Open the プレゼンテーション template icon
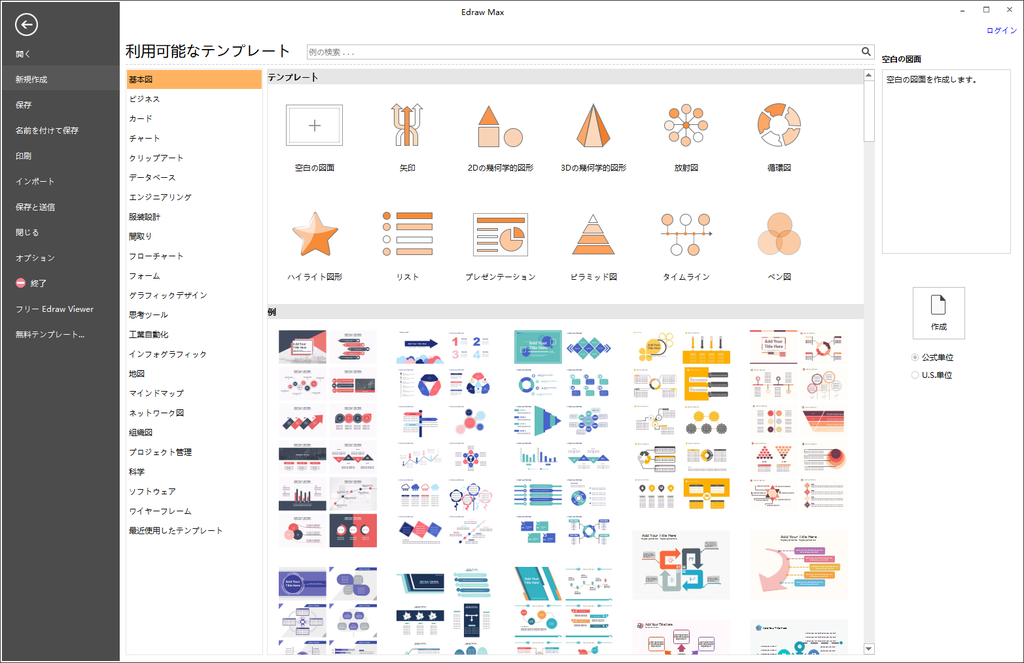 (x=500, y=234)
